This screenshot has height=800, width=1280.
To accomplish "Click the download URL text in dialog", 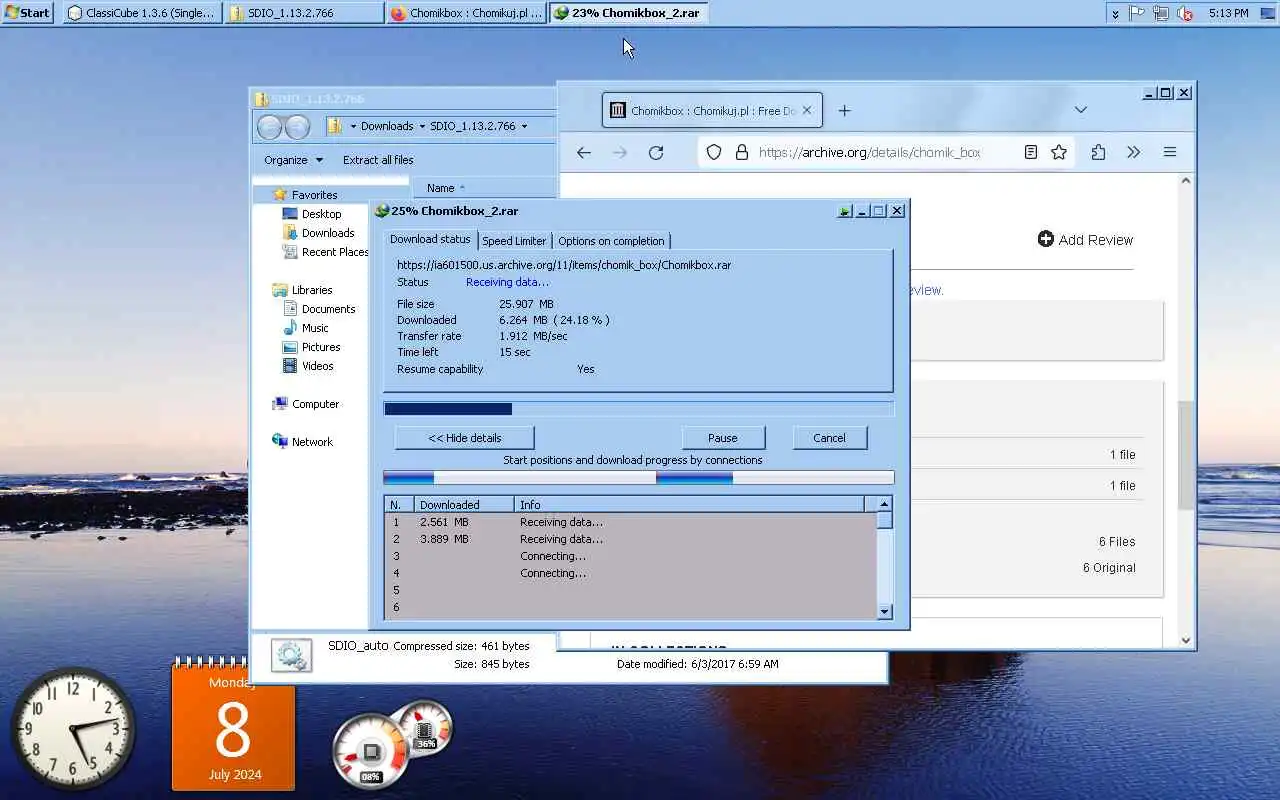I will click(564, 265).
